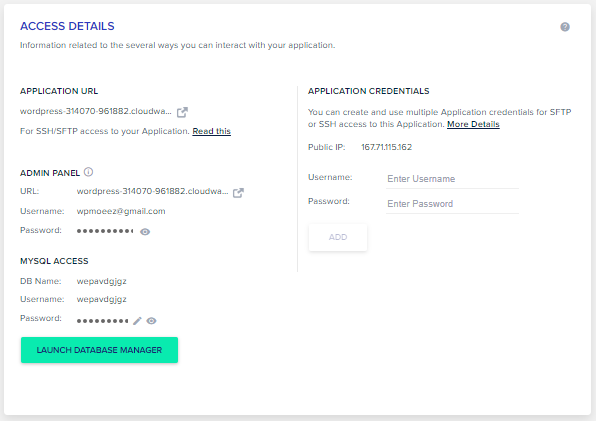Image resolution: width=596 pixels, height=421 pixels.
Task: Click the Admin Panel info icon
Action: click(x=88, y=172)
